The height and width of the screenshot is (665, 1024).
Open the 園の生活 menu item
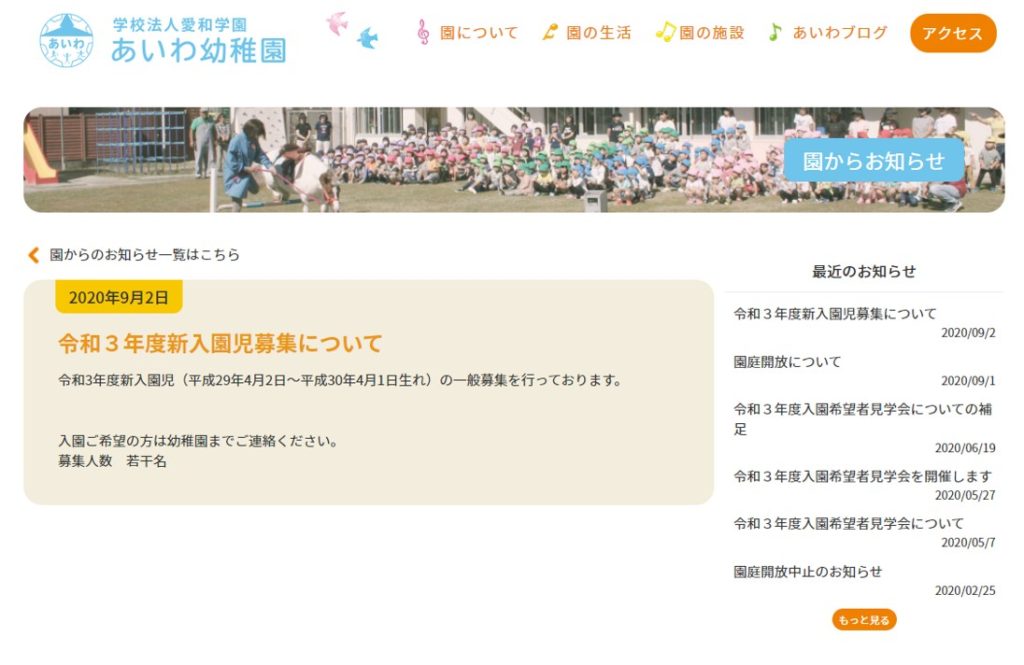[x=598, y=33]
